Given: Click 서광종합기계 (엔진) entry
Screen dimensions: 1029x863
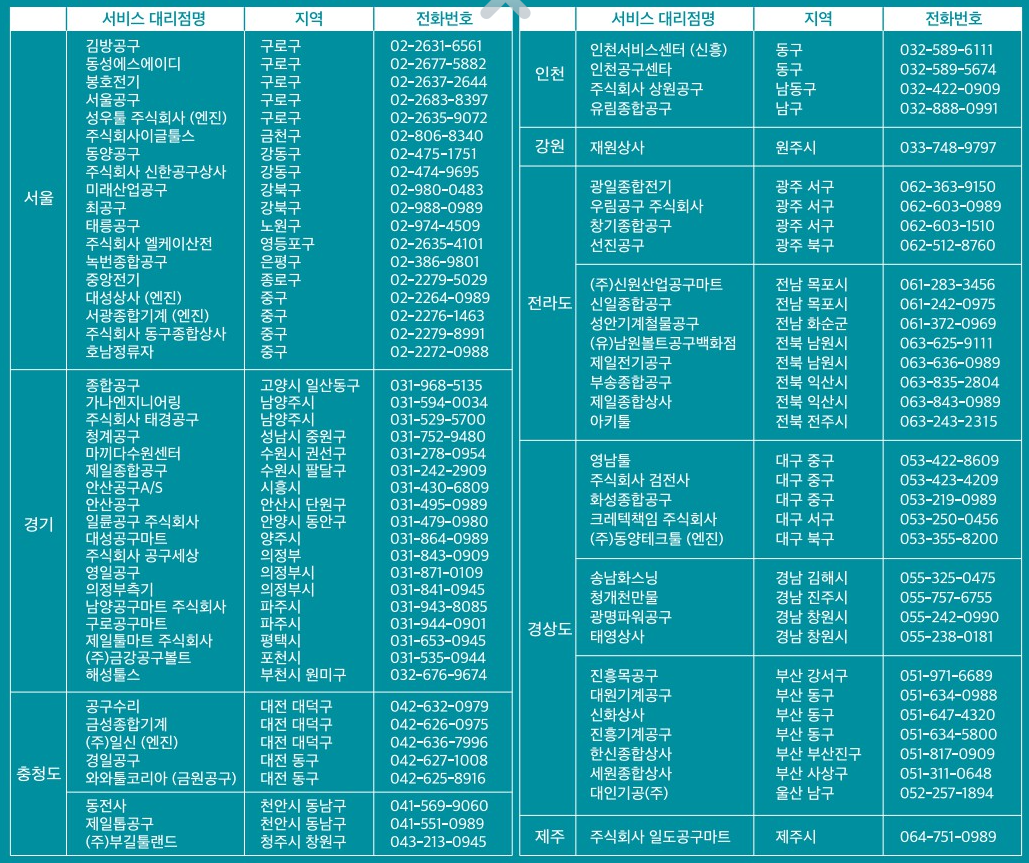Looking at the screenshot, I should click(147, 315).
